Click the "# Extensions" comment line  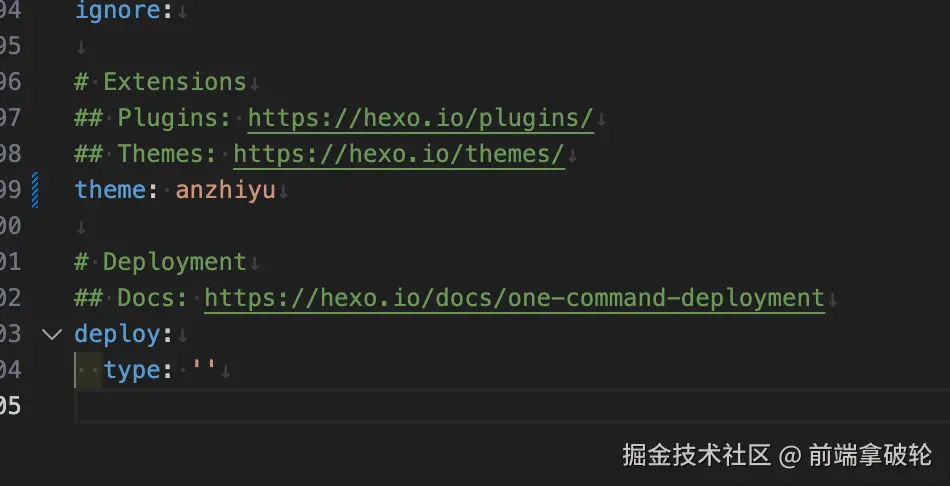click(160, 82)
